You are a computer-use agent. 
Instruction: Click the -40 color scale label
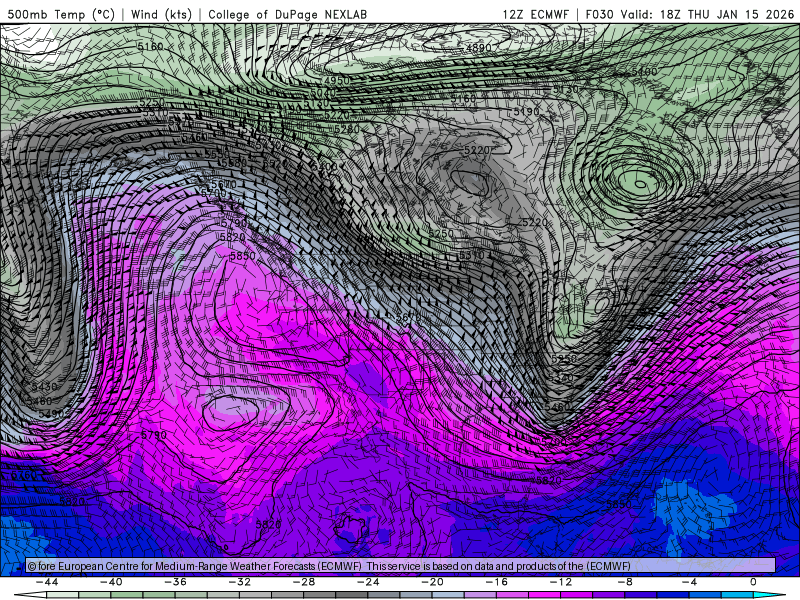[111, 582]
